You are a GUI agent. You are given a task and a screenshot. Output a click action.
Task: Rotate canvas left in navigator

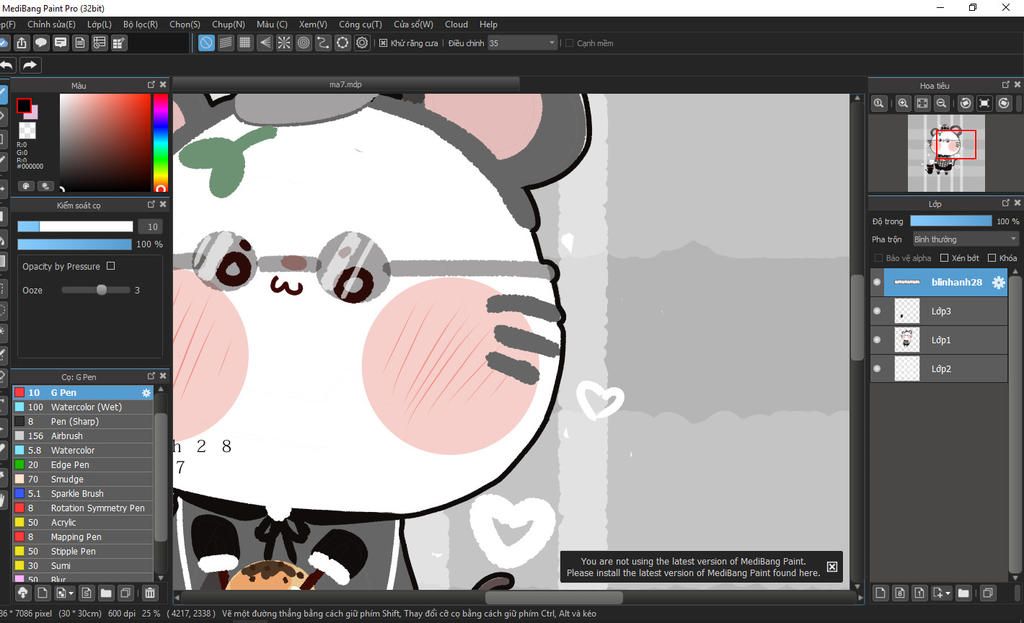[965, 103]
